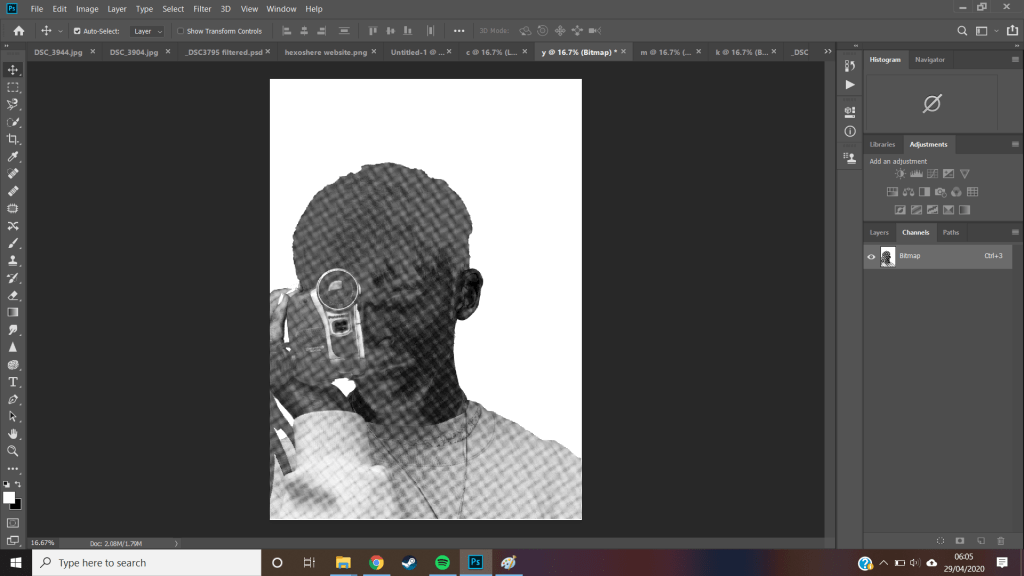Enable Show Transform Controls checkbox
This screenshot has height=576, width=1024.
181,31
